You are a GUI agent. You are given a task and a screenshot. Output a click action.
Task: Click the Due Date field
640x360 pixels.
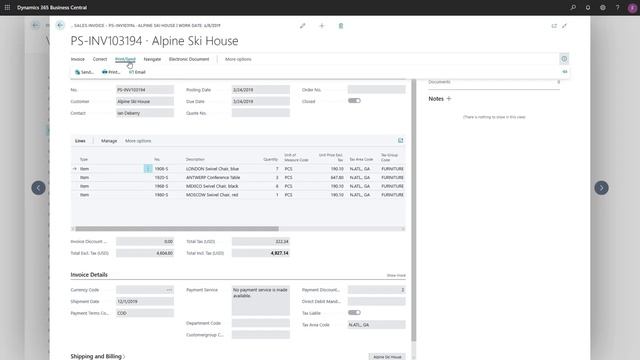261,101
